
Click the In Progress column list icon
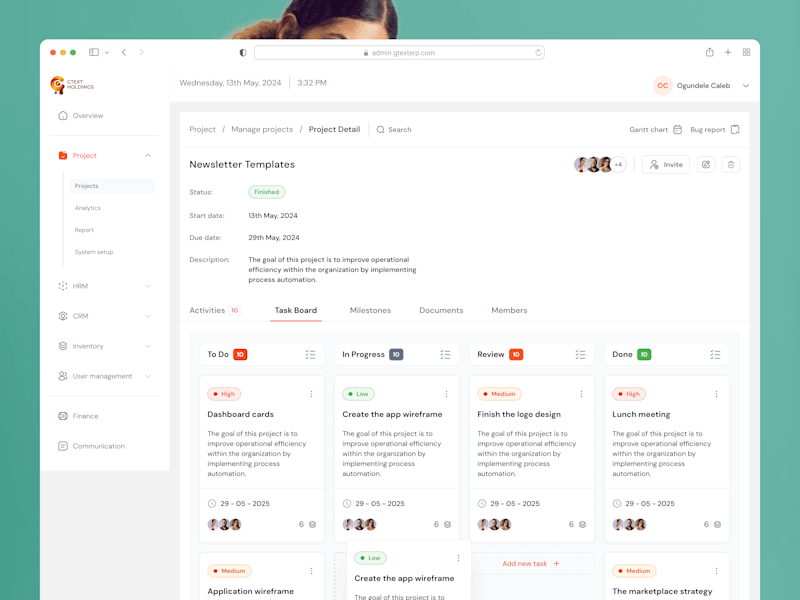(445, 355)
